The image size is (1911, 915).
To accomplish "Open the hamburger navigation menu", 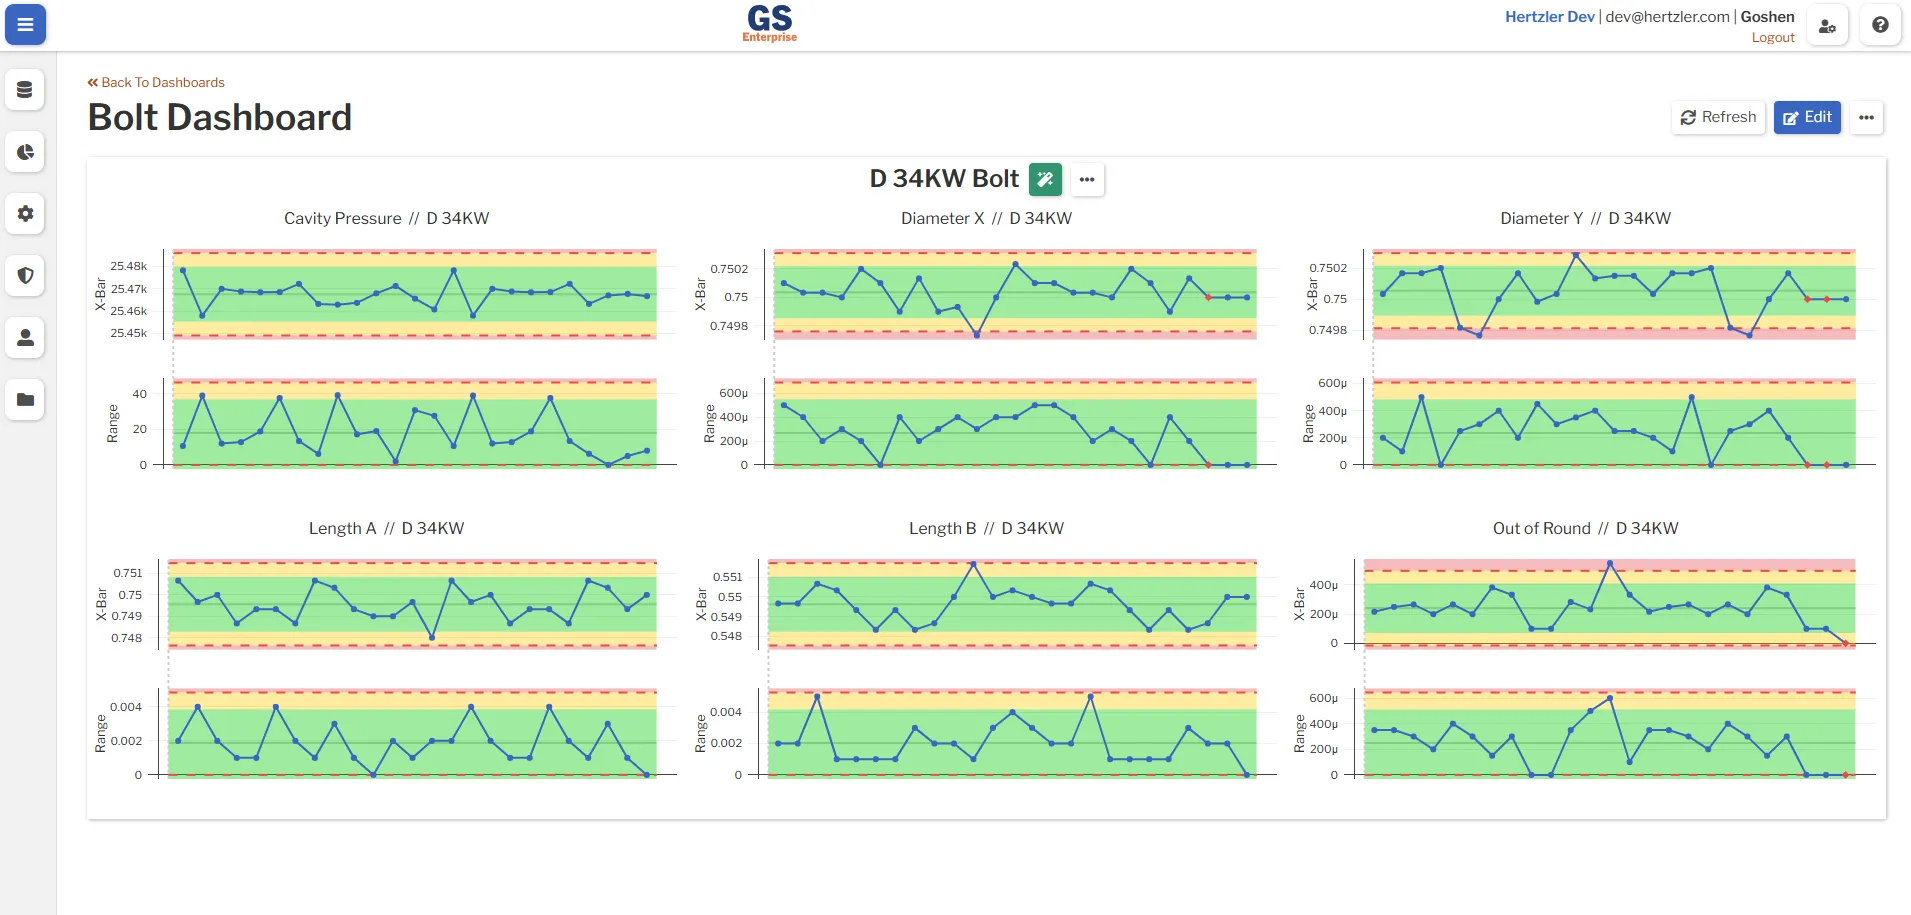I will 25,25.
